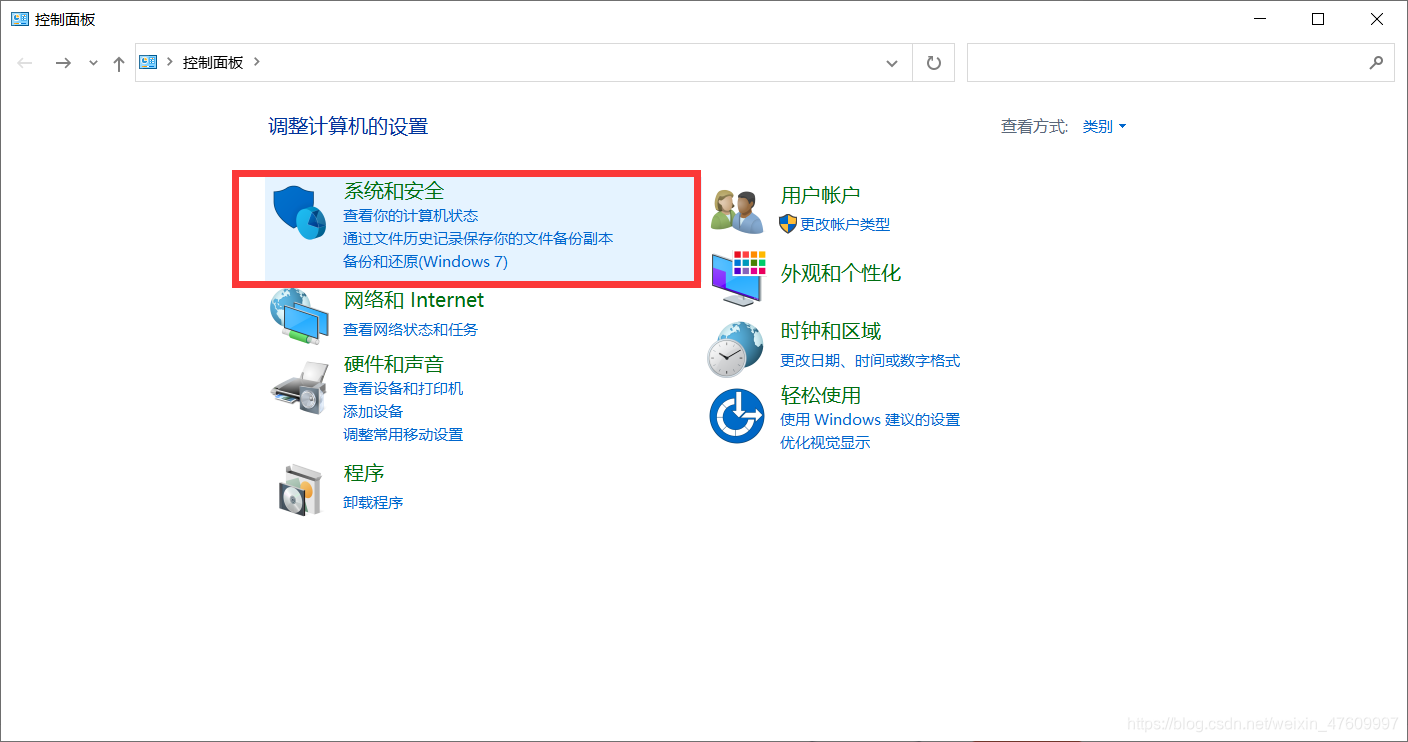Open the recent locations dropdown arrow
The image size is (1408, 742).
pyautogui.click(x=93, y=63)
